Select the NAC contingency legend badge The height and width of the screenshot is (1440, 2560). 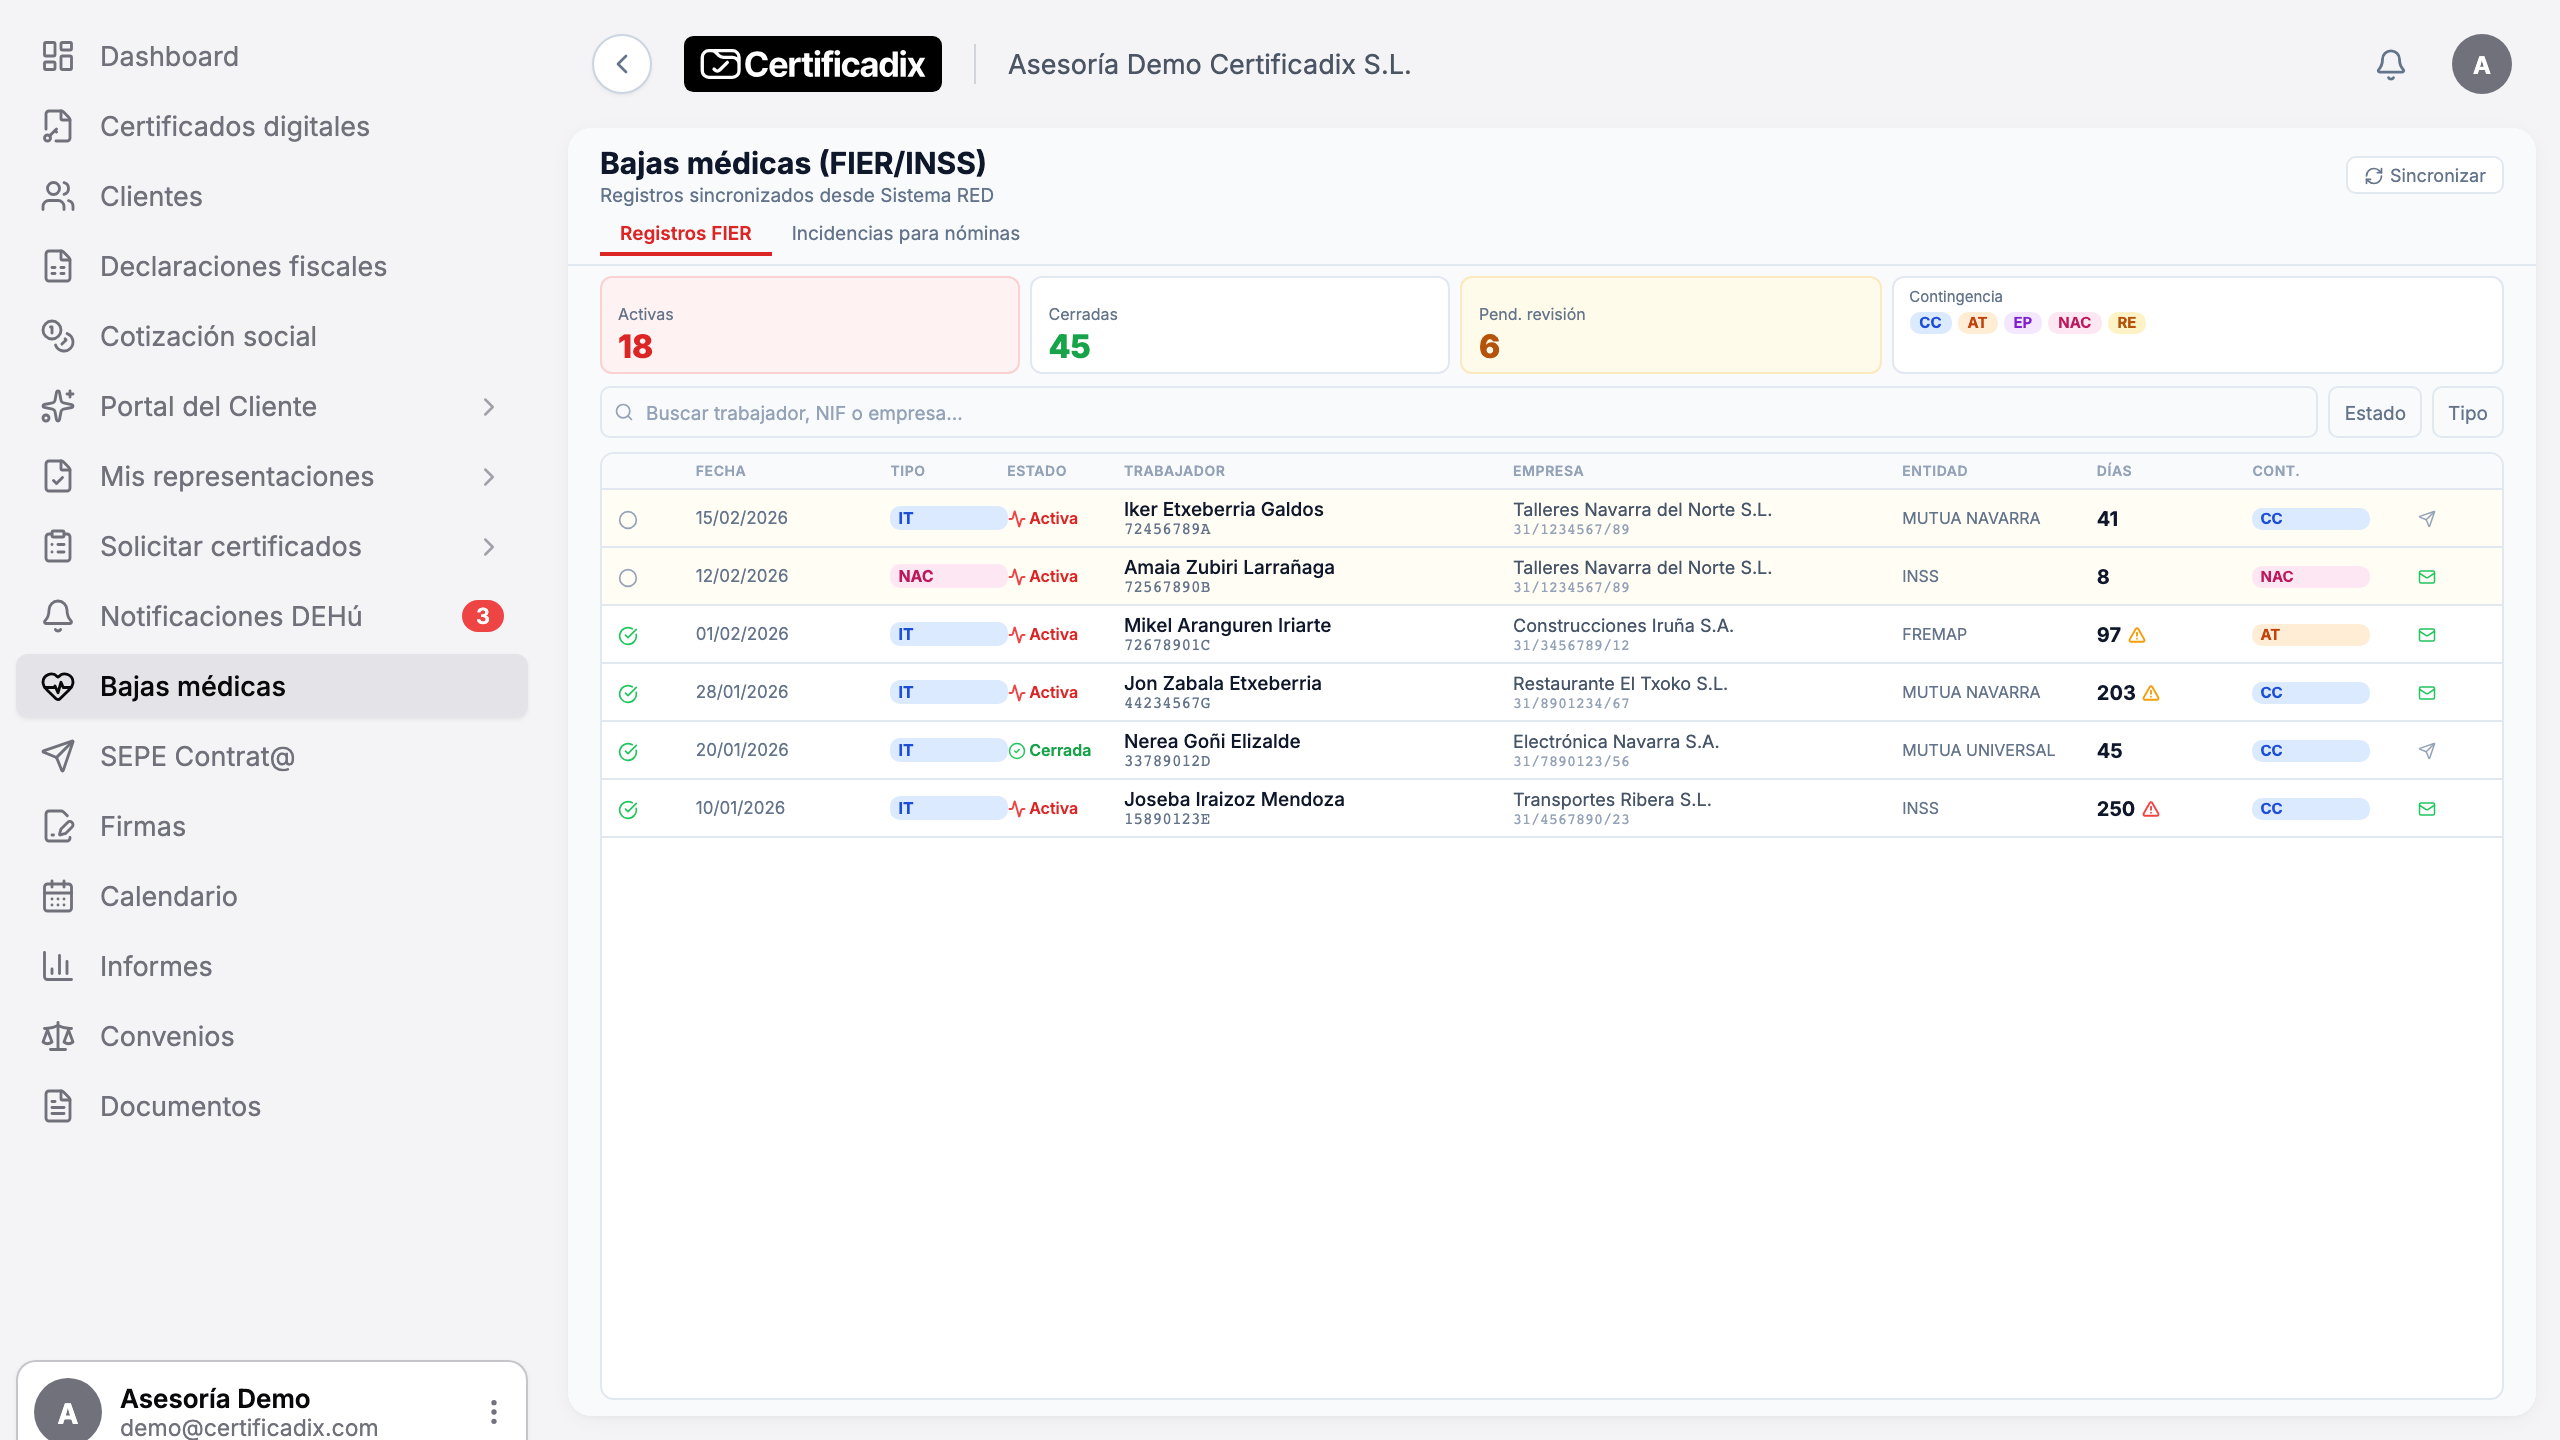(2074, 323)
